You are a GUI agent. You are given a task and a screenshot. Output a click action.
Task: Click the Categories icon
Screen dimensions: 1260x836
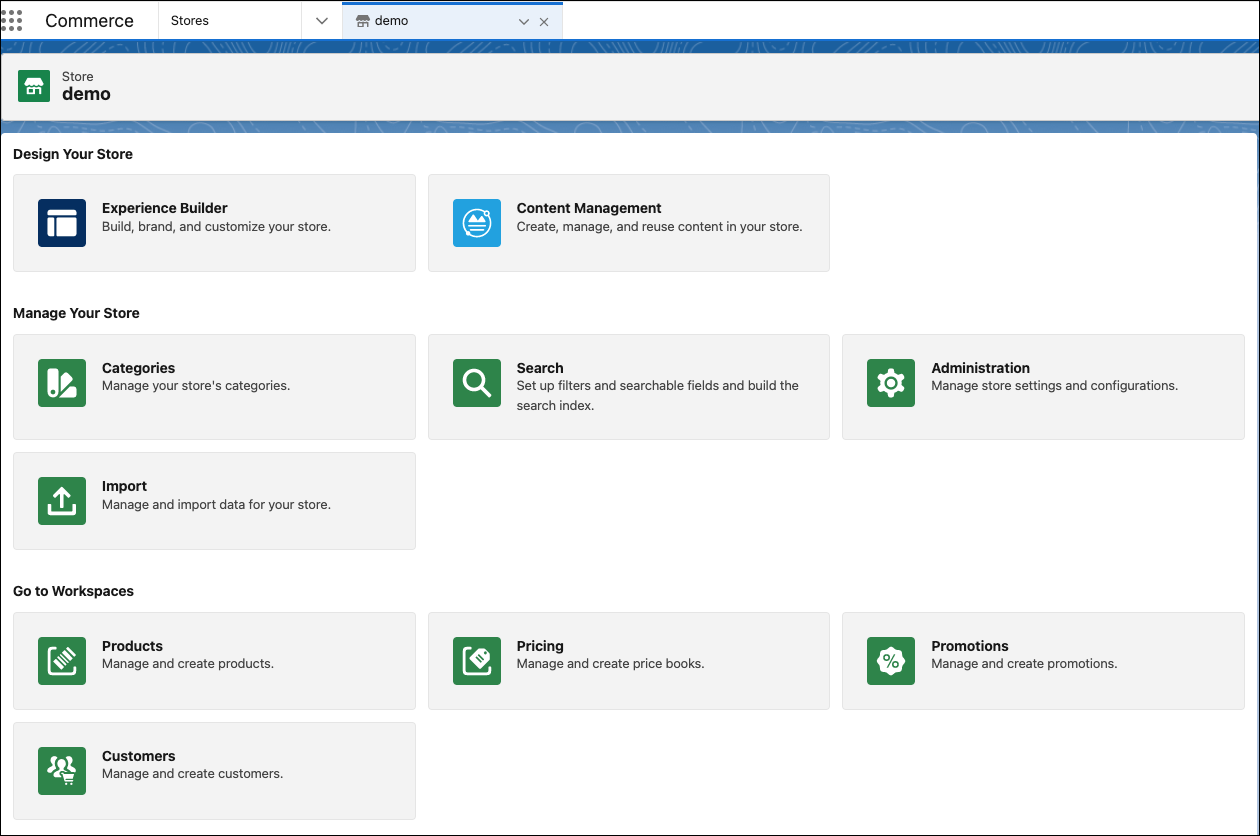pos(62,383)
